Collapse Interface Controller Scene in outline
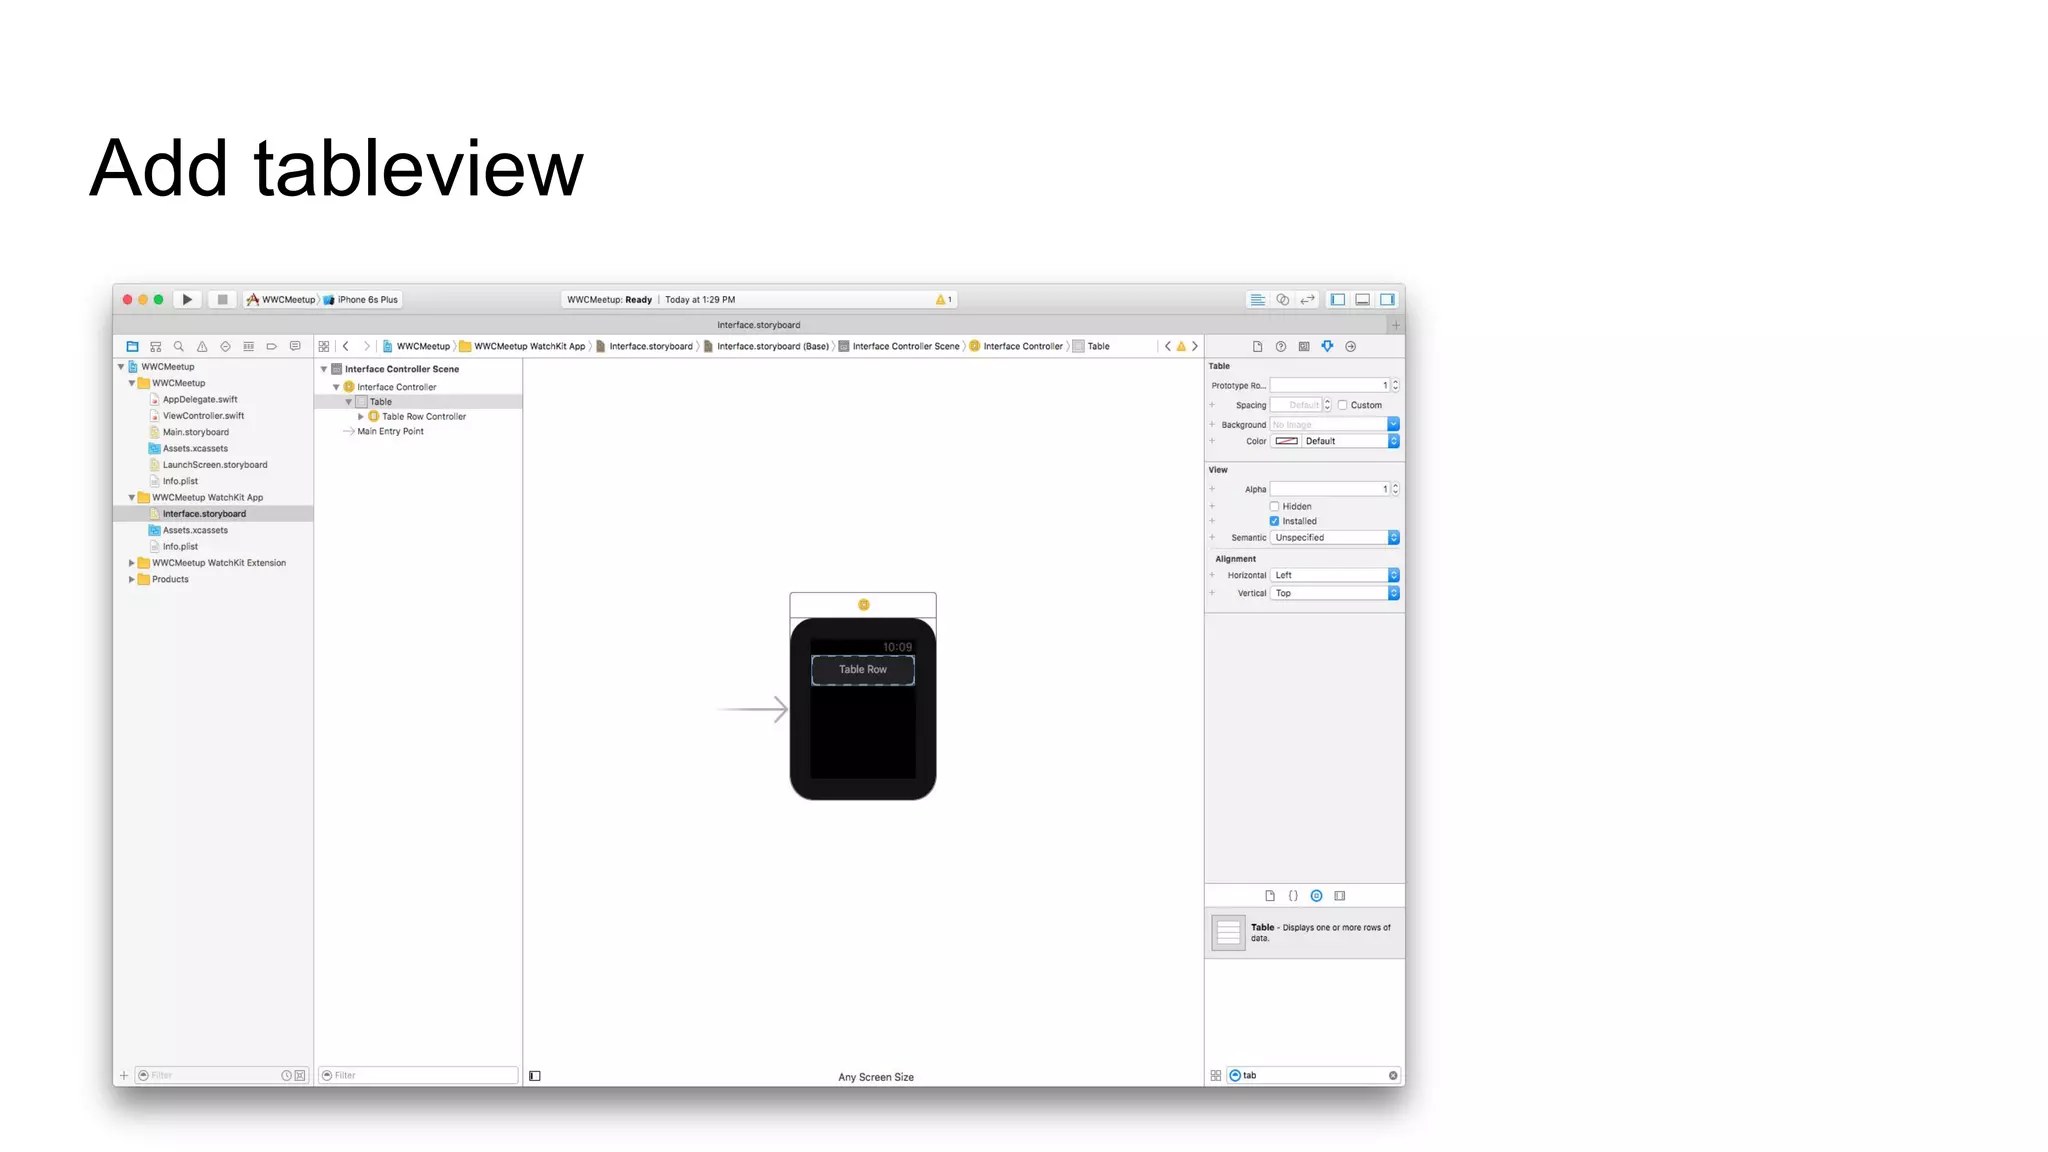Screen dimensions: 2048x1152 coord(324,369)
